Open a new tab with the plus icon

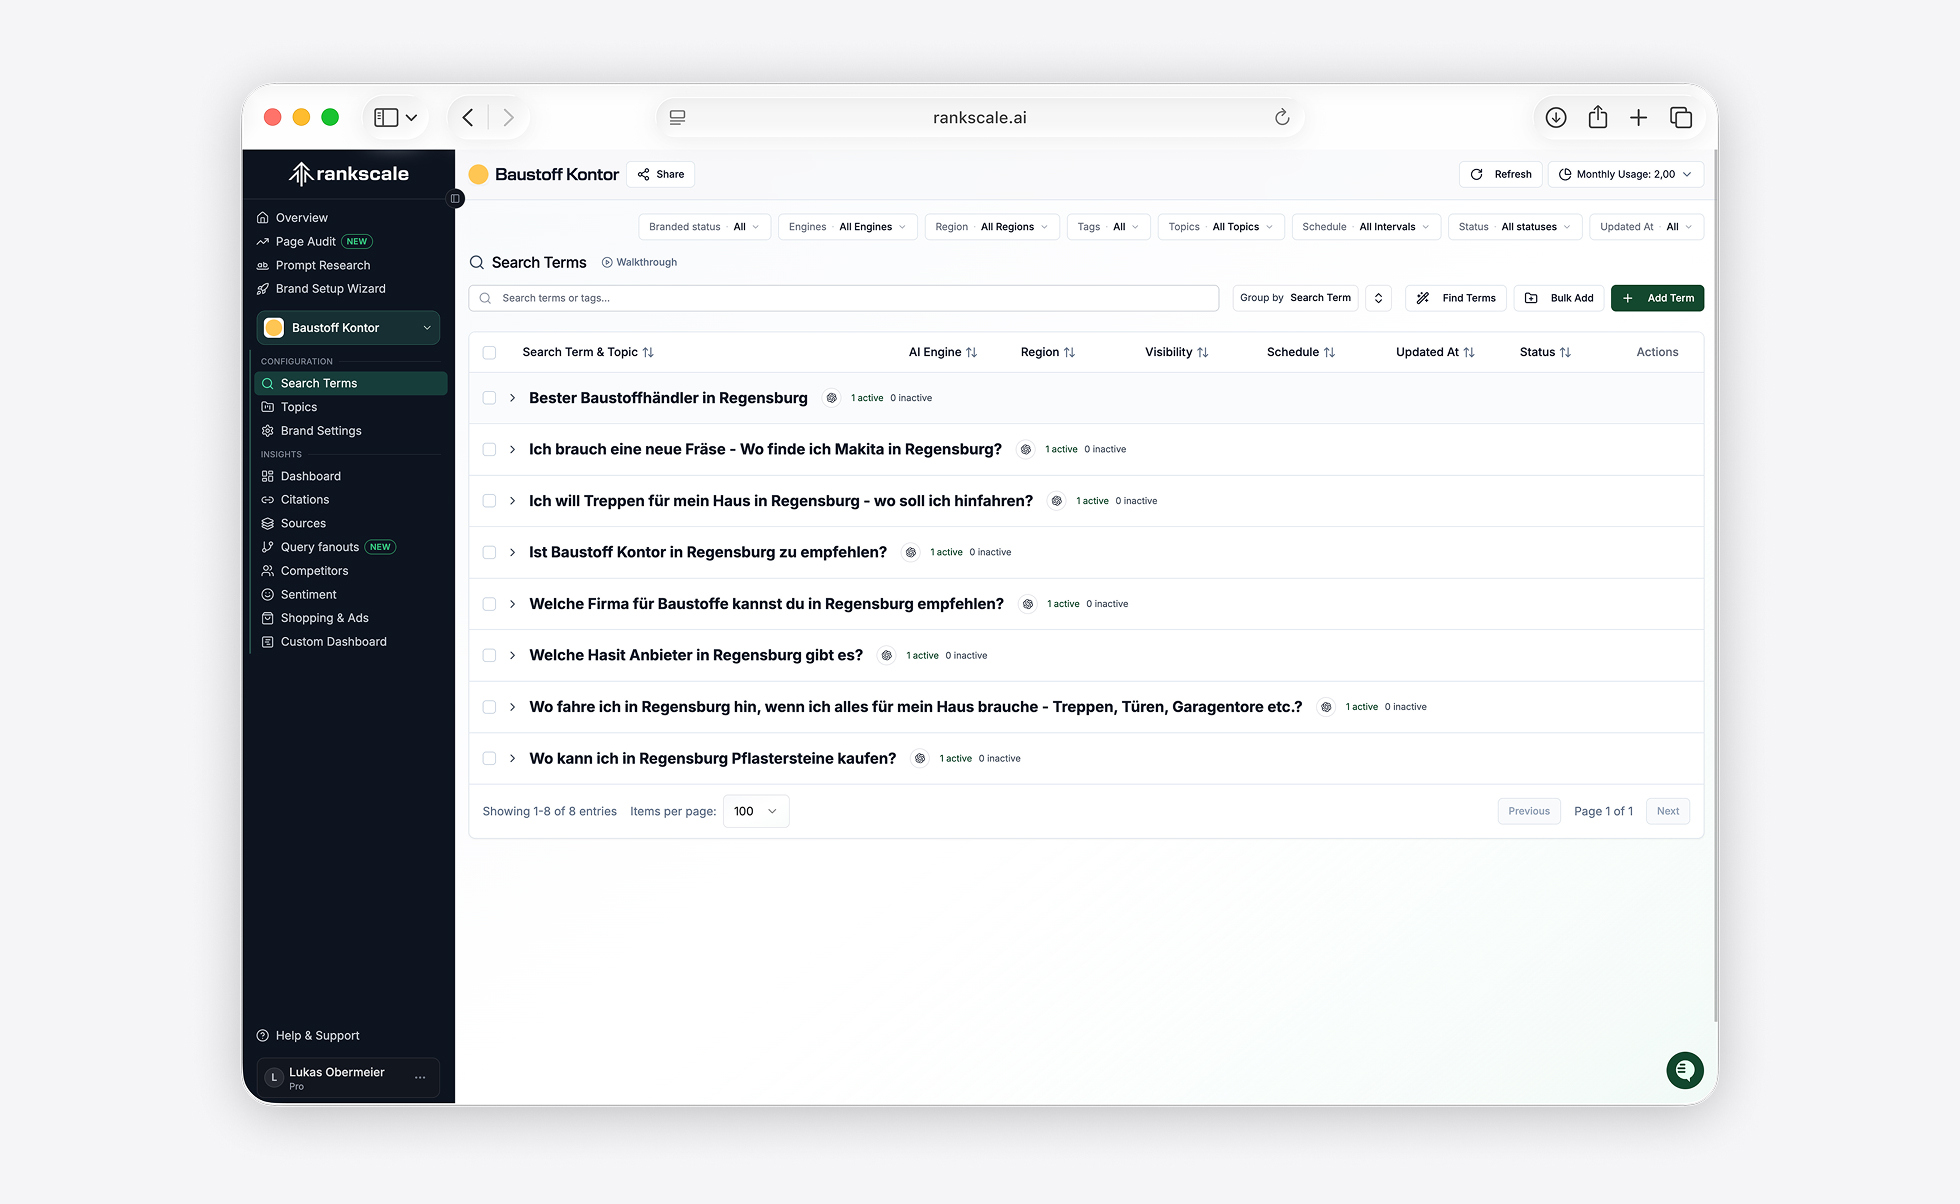pyautogui.click(x=1638, y=118)
